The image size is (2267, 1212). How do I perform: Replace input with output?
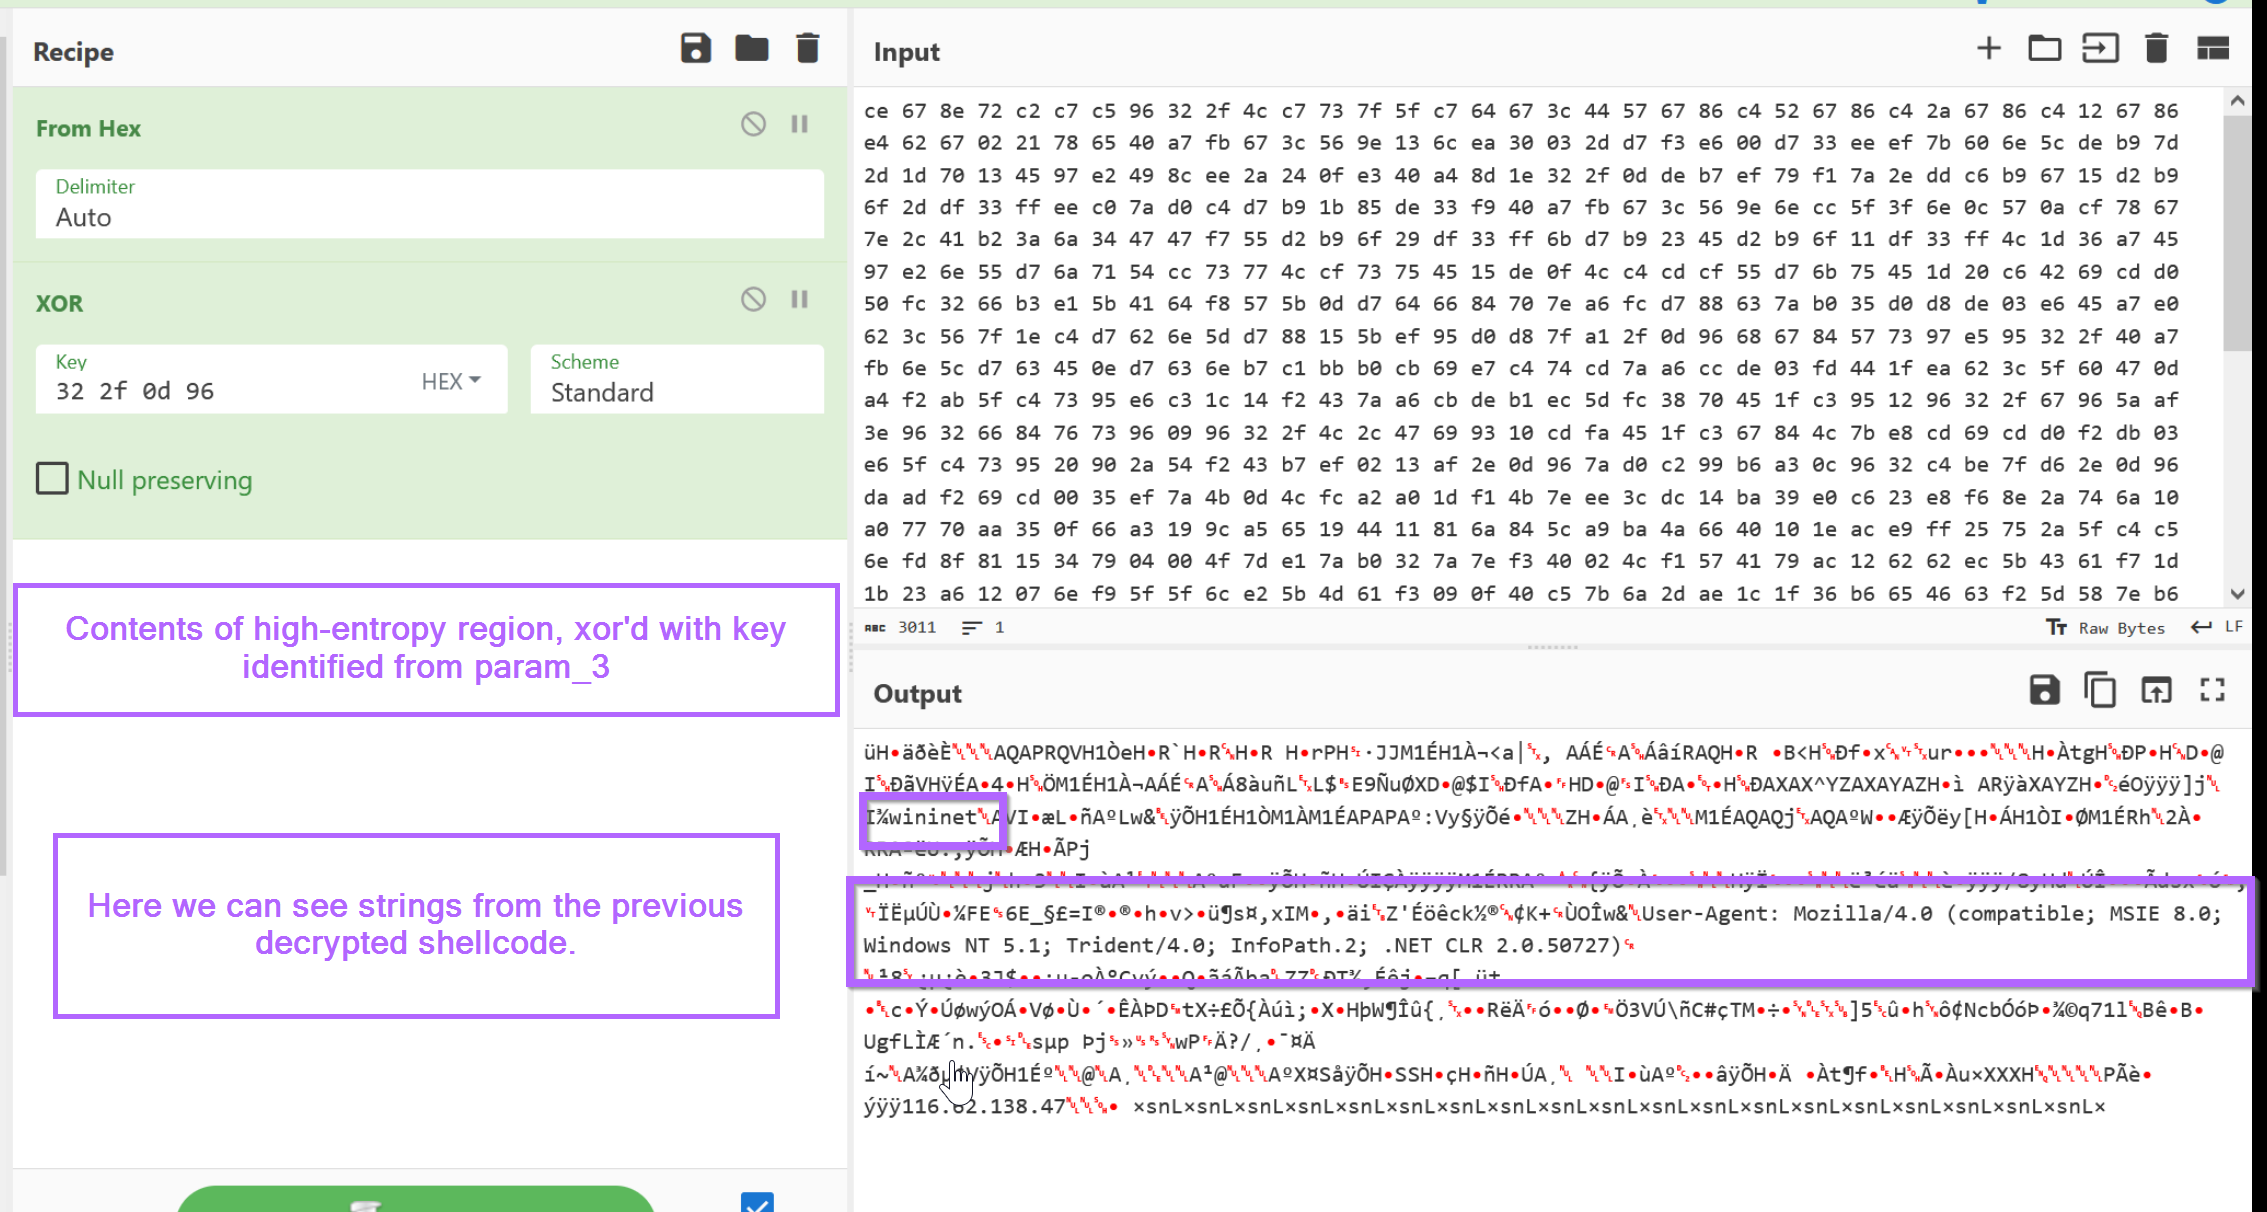(x=2156, y=690)
